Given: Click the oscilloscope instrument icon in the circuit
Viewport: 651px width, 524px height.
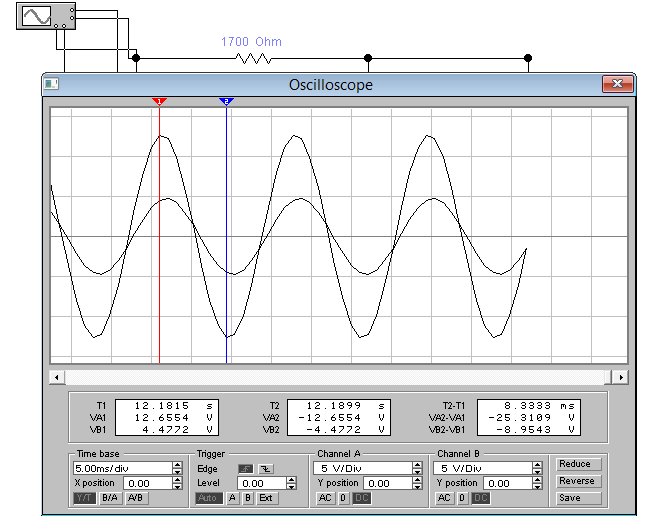Looking at the screenshot, I should (x=46, y=16).
